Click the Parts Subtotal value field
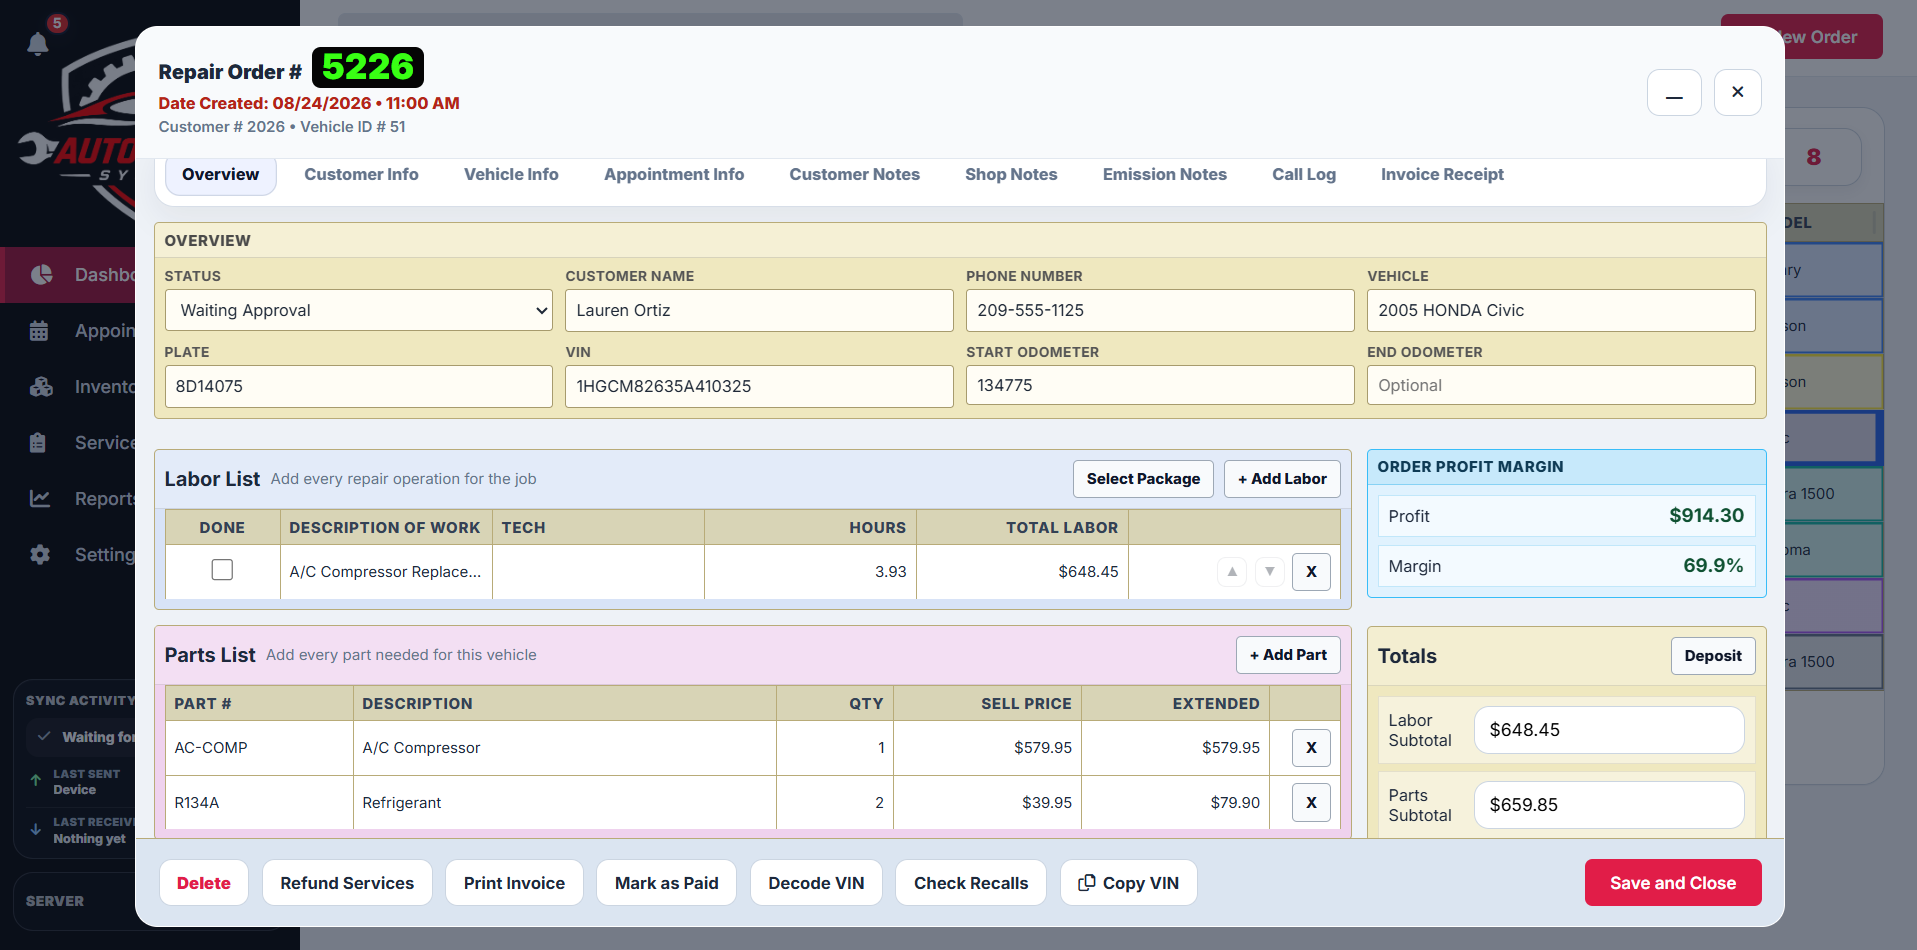This screenshot has width=1917, height=950. point(1609,805)
